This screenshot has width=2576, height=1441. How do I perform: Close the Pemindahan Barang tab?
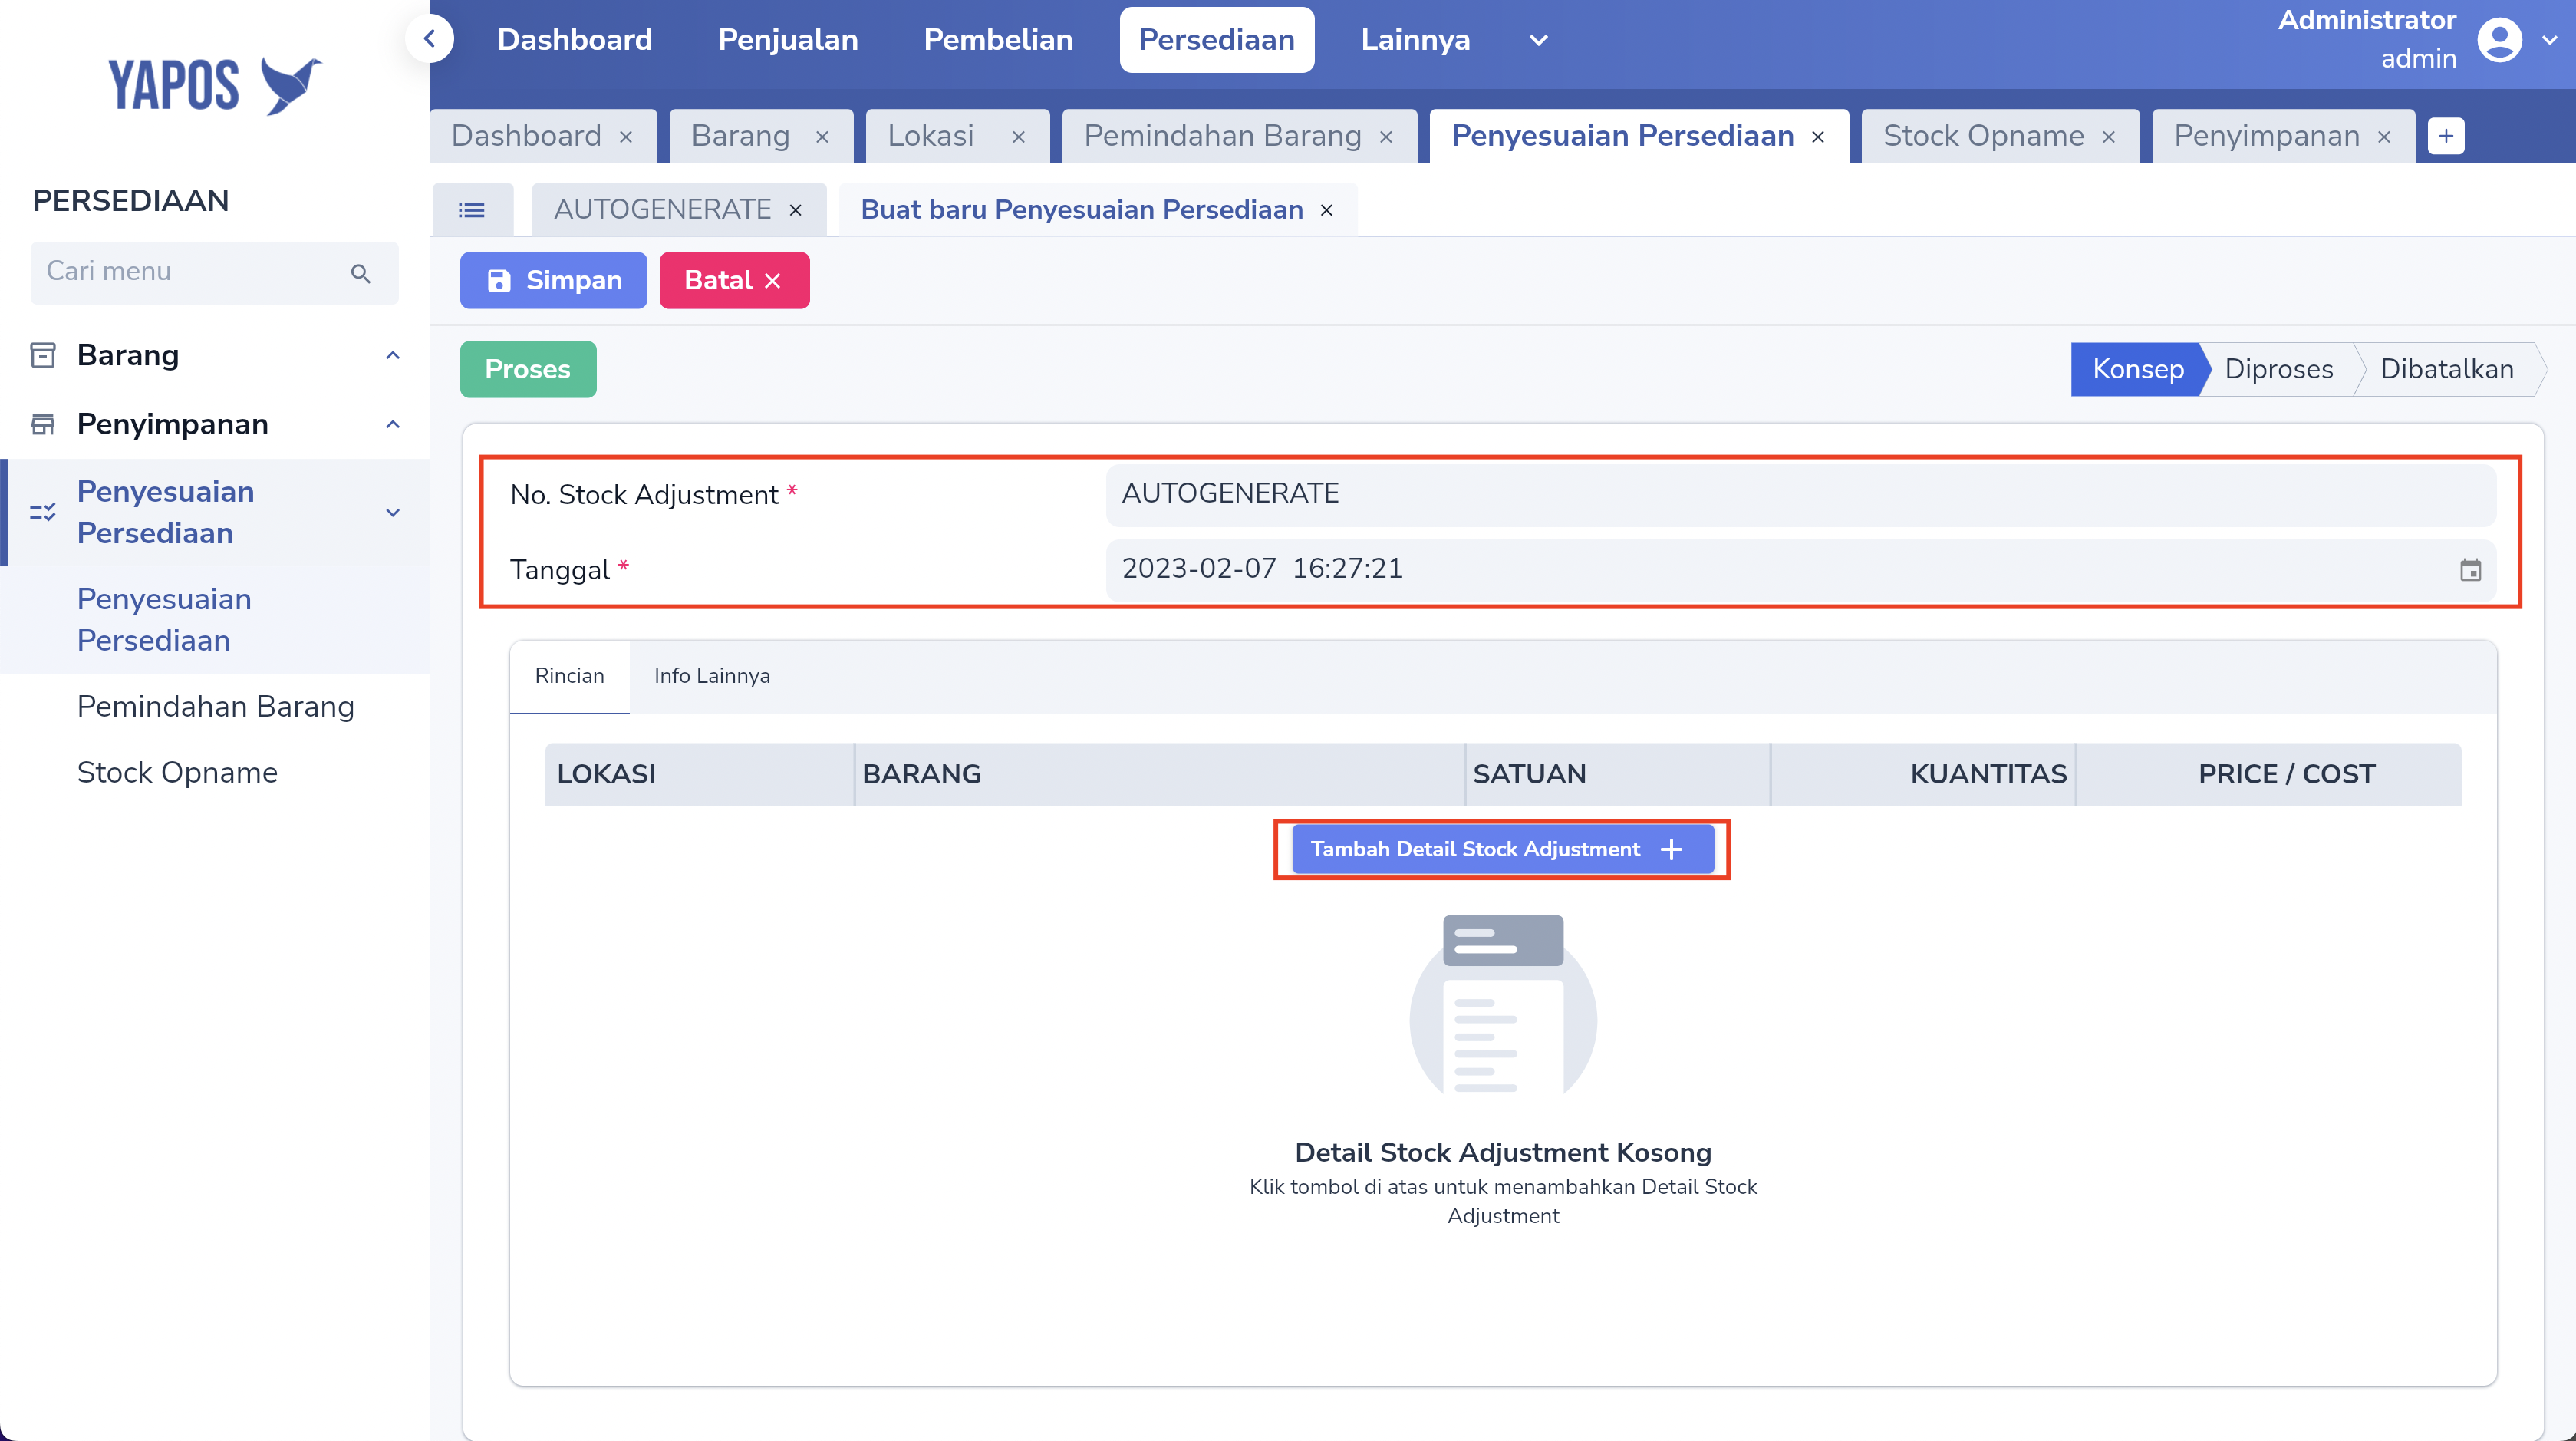coord(1386,137)
